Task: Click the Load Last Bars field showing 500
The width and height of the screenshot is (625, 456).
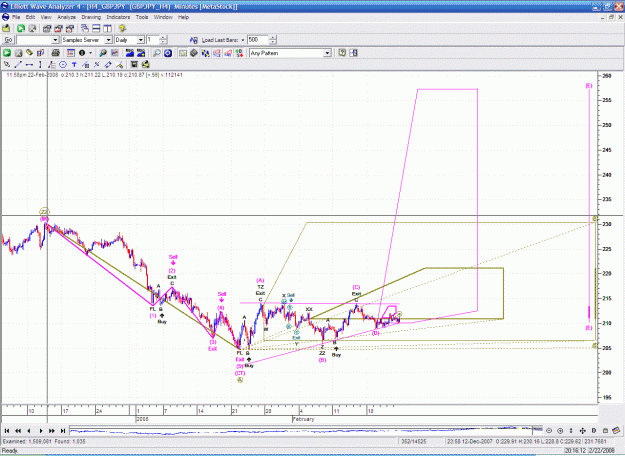Action: coord(258,40)
